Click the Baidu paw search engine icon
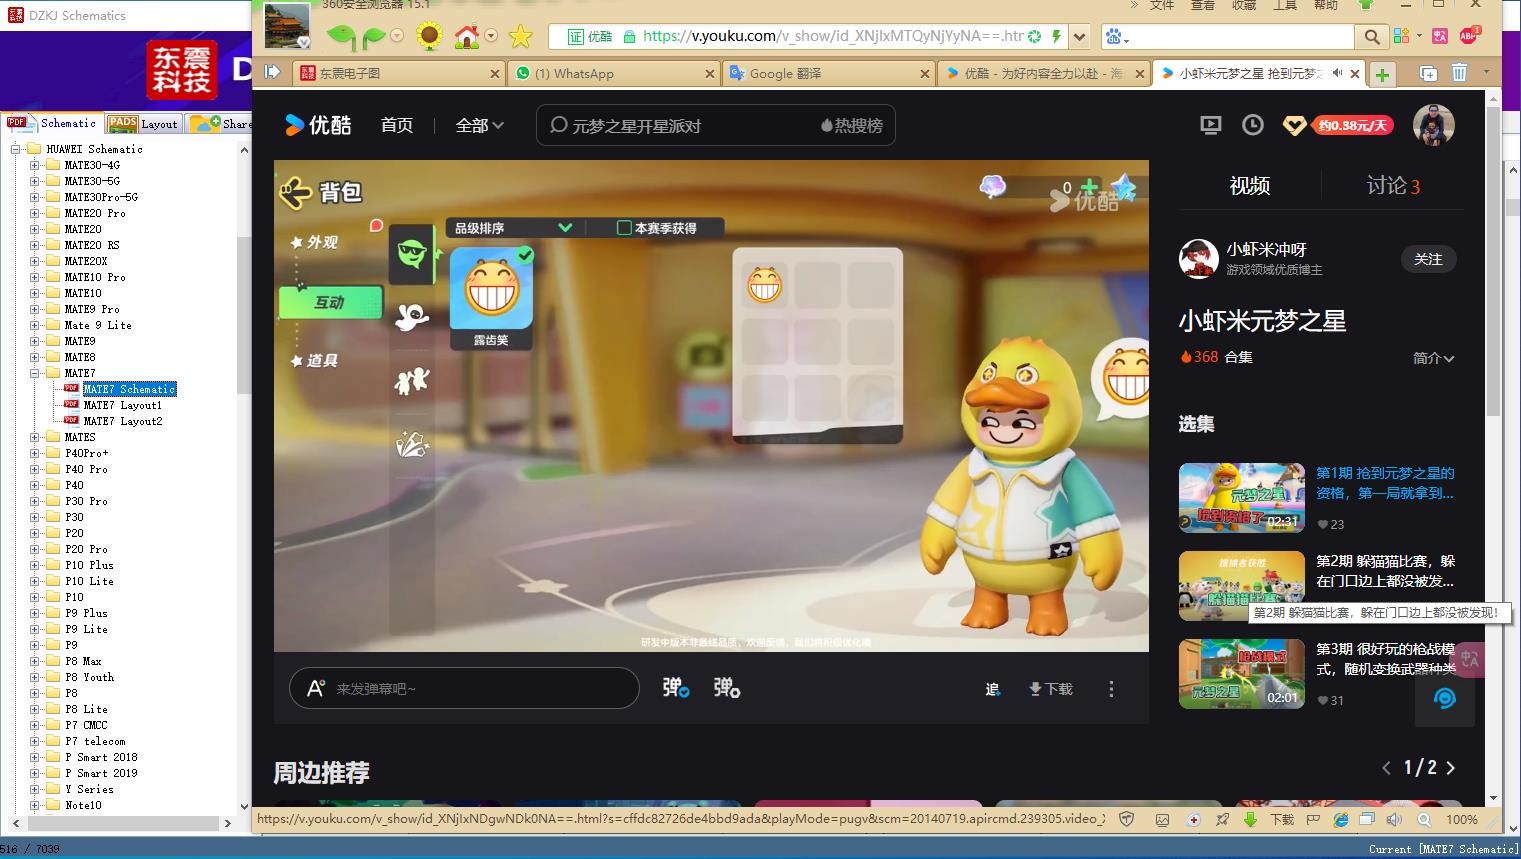The width and height of the screenshot is (1521, 859). pyautogui.click(x=1114, y=37)
